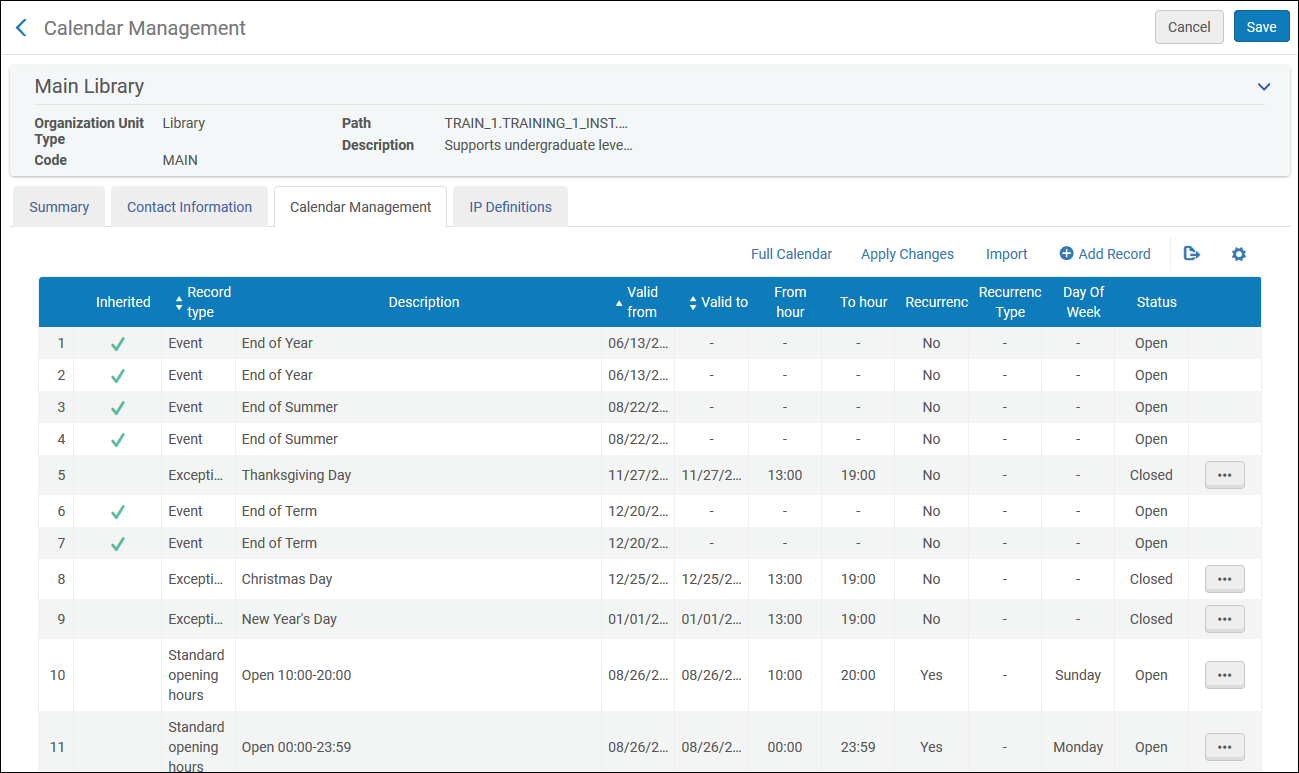Open the table settings gear icon

coord(1239,254)
